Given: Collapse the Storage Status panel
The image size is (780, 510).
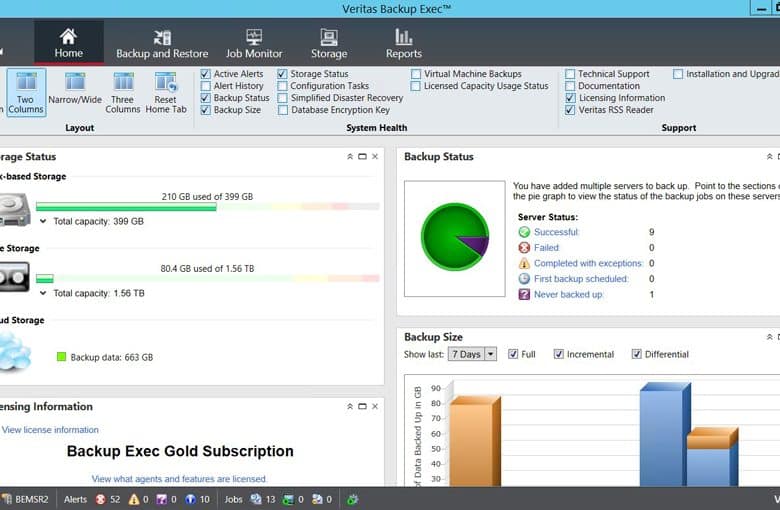Looking at the screenshot, I should (350, 156).
